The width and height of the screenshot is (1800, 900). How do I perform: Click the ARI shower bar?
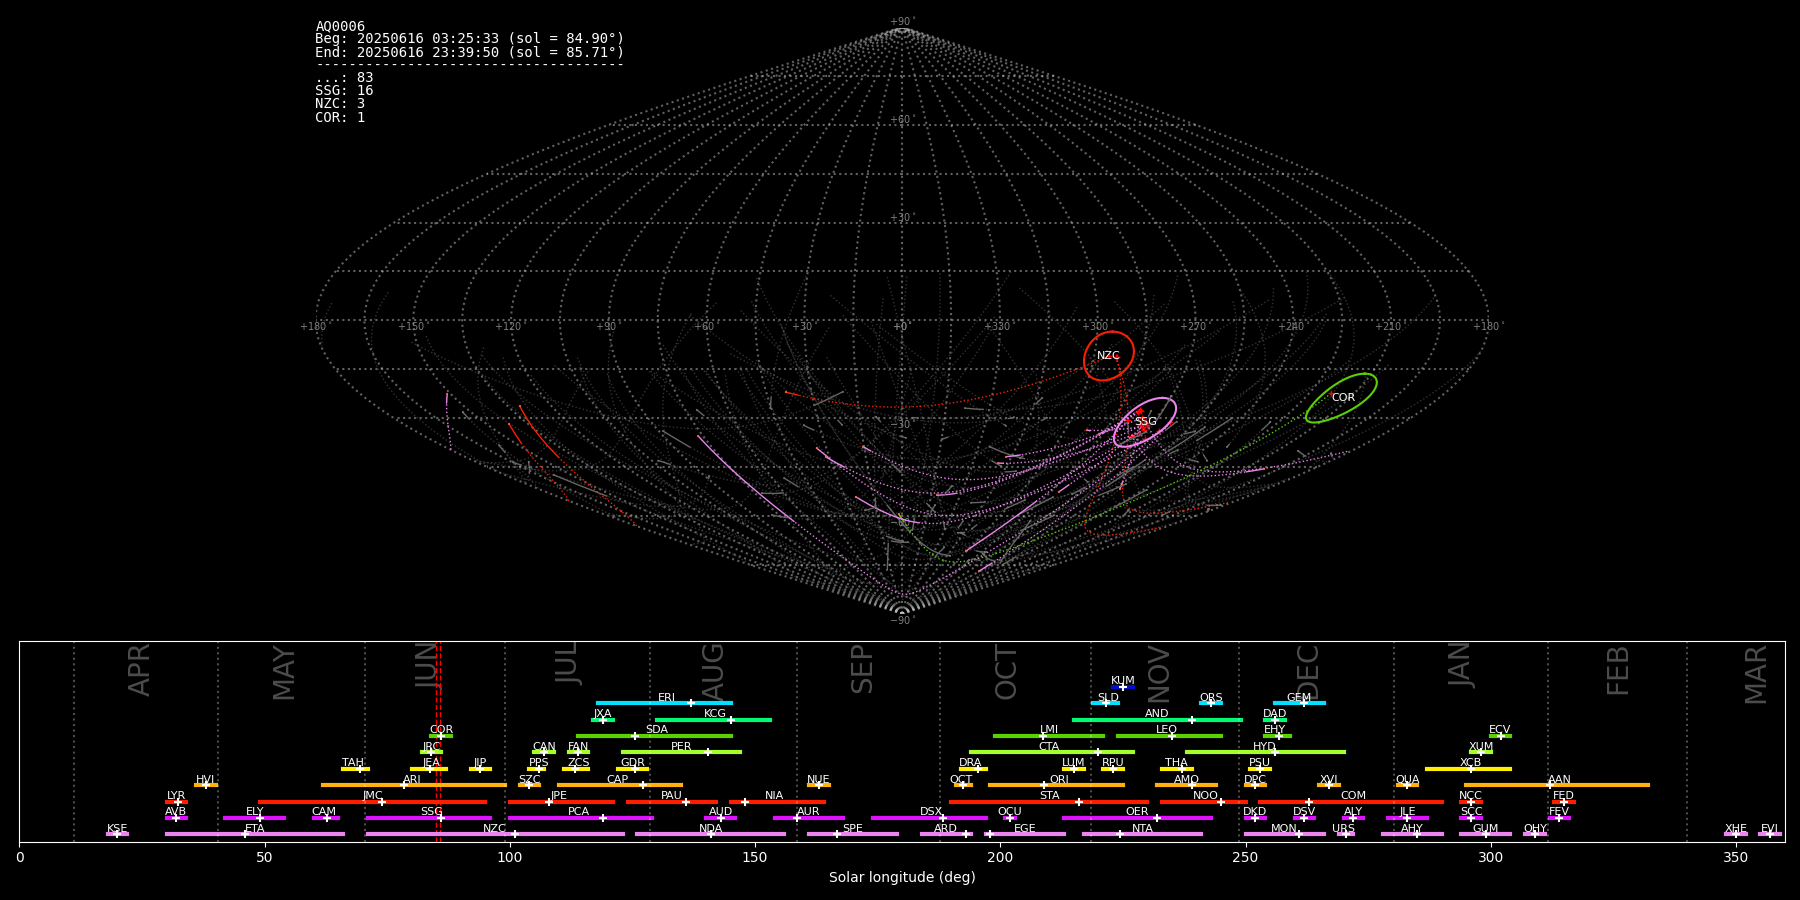tap(414, 785)
